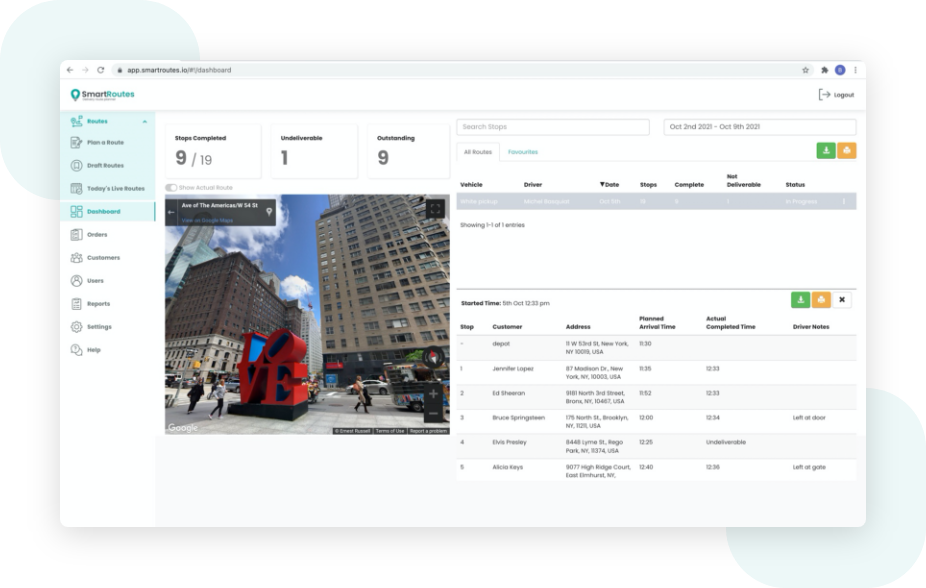The width and height of the screenshot is (926, 588).
Task: Open the Oct 2nd 2021 - Oct 9th 2021 date range picker
Action: (760, 127)
